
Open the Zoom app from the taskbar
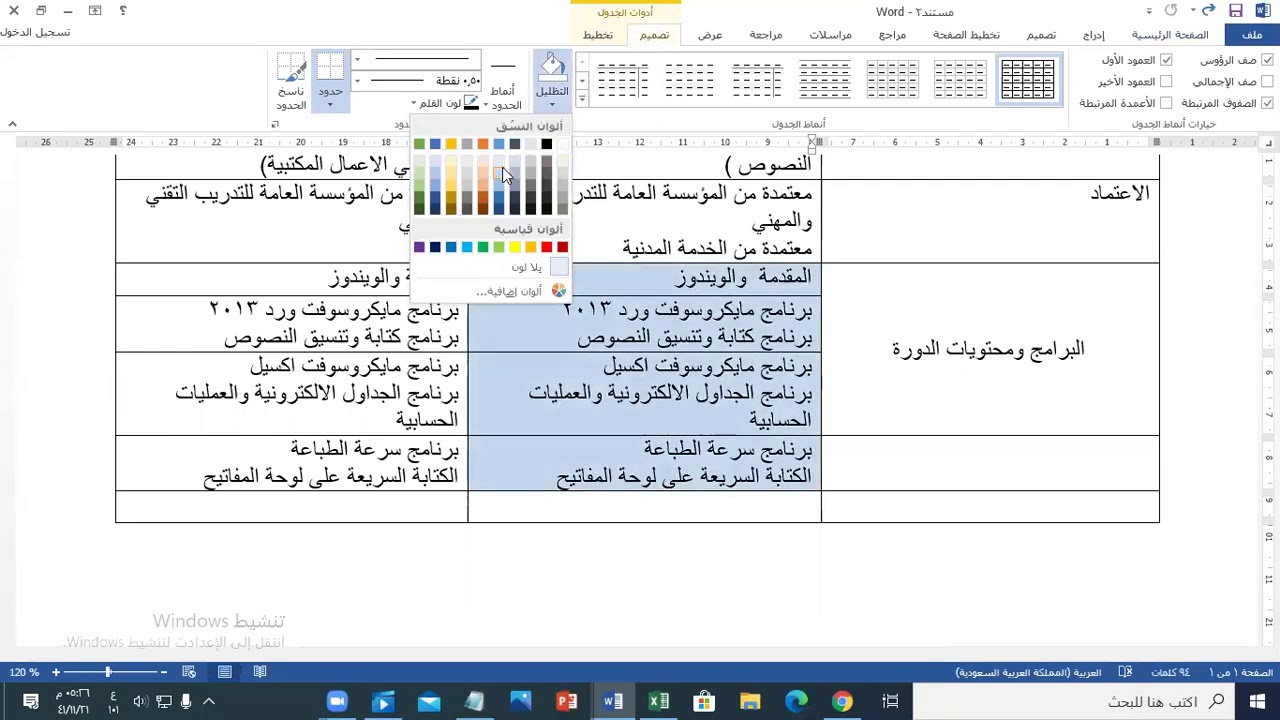(337, 702)
